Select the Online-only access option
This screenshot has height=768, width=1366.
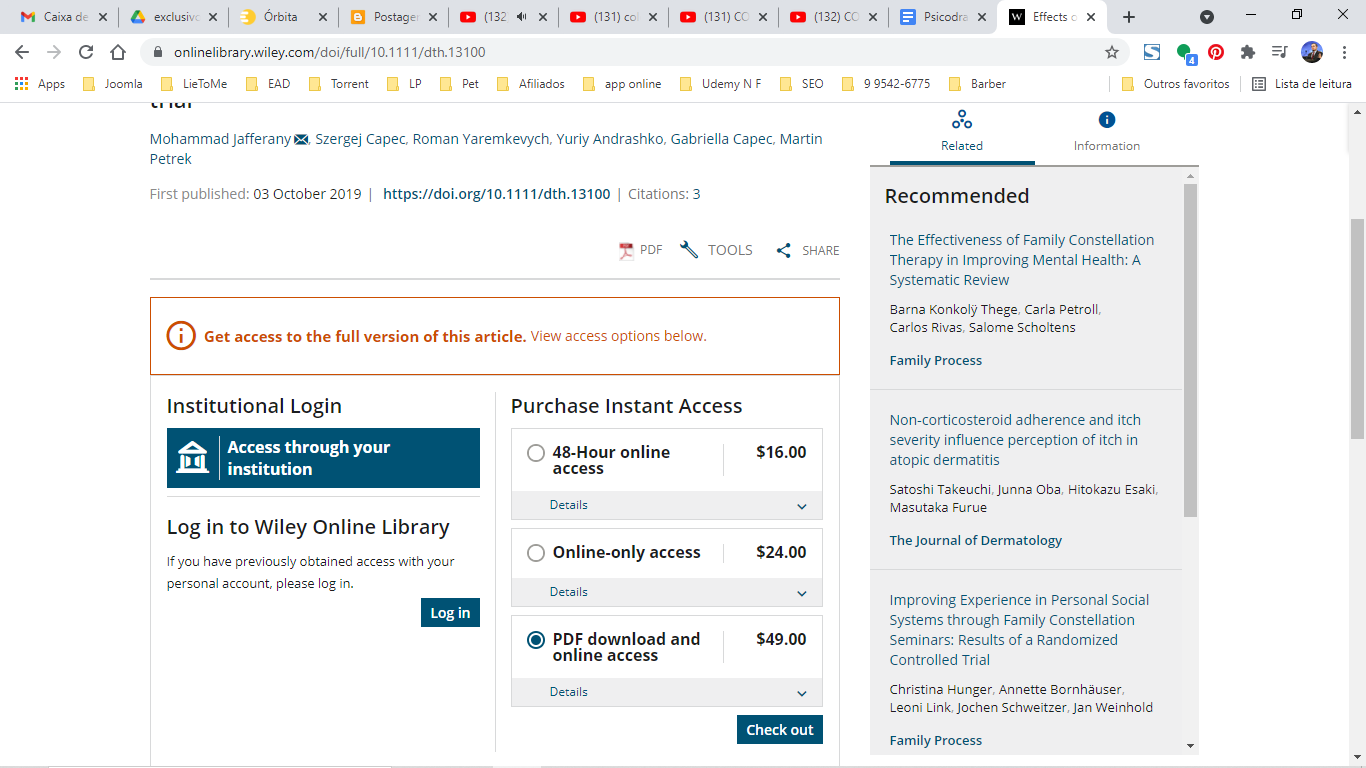tap(536, 553)
